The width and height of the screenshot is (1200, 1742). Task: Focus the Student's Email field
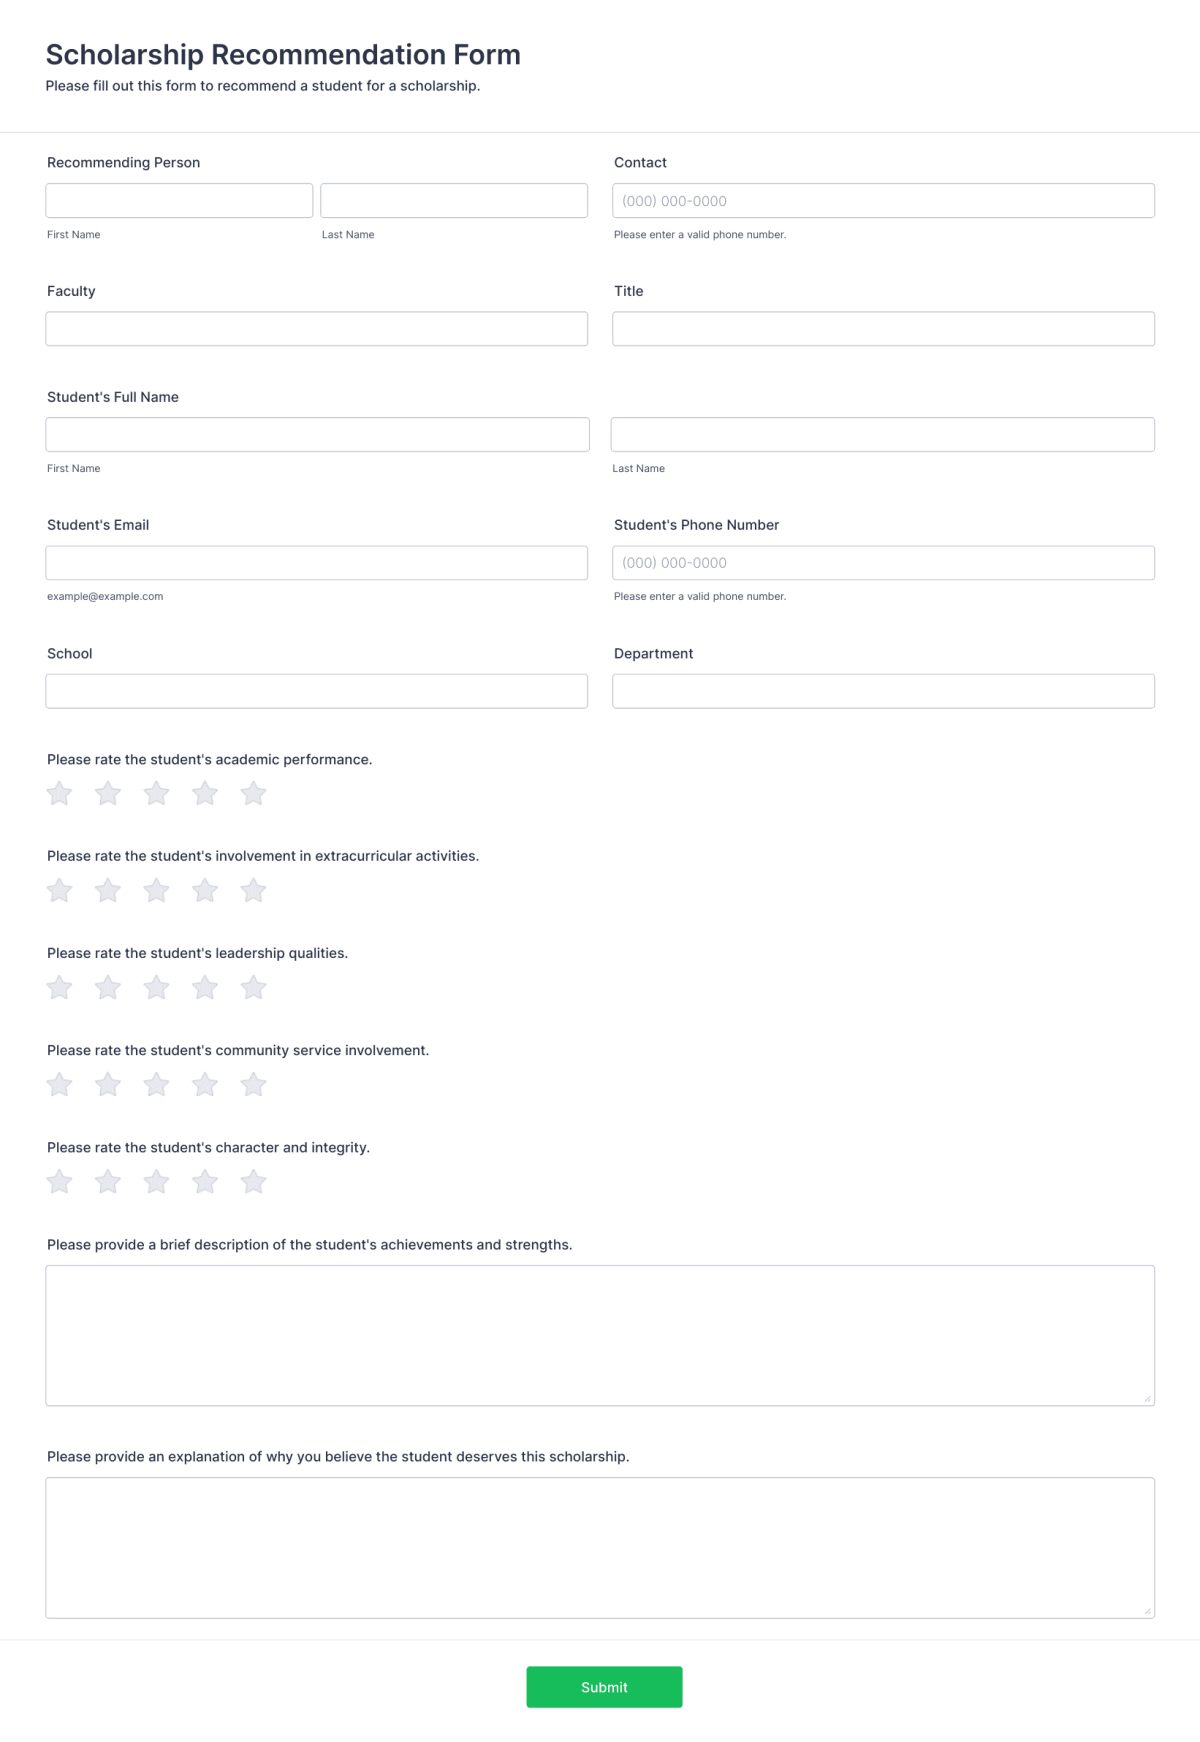pyautogui.click(x=317, y=562)
